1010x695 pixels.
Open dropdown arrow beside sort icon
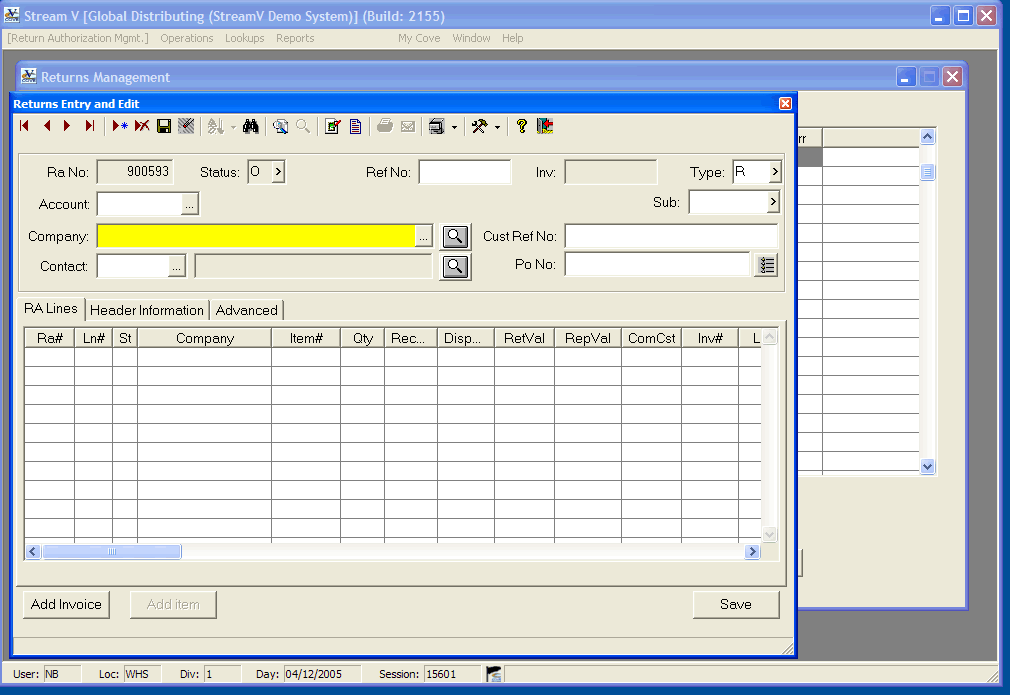tap(233, 127)
